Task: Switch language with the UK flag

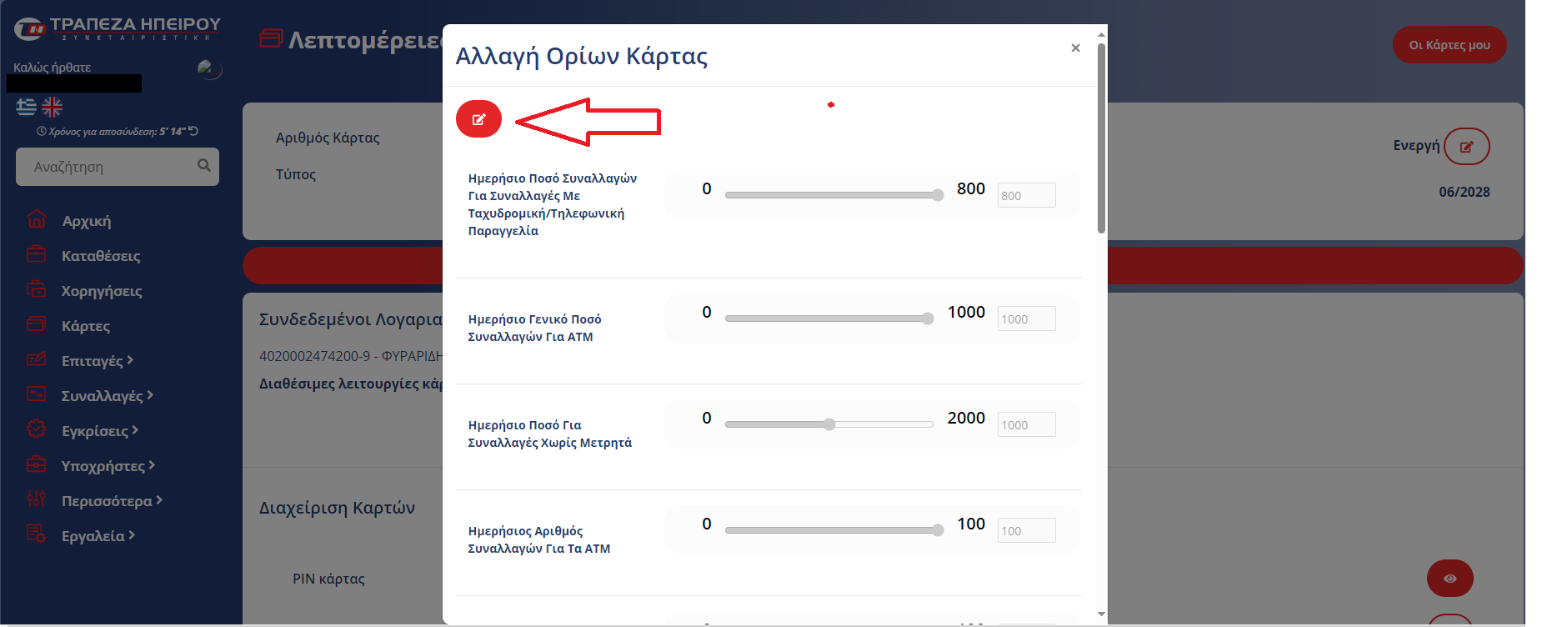Action: click(x=52, y=107)
